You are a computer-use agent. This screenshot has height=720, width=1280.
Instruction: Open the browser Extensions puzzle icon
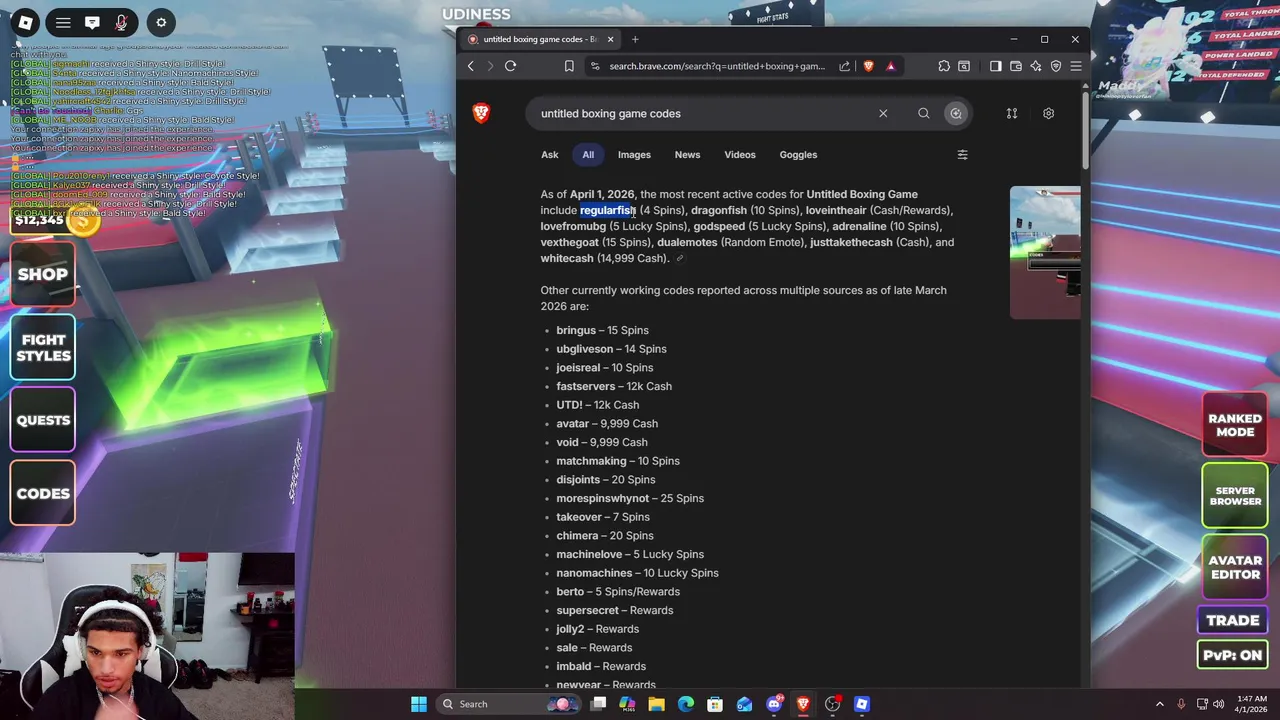coord(944,66)
